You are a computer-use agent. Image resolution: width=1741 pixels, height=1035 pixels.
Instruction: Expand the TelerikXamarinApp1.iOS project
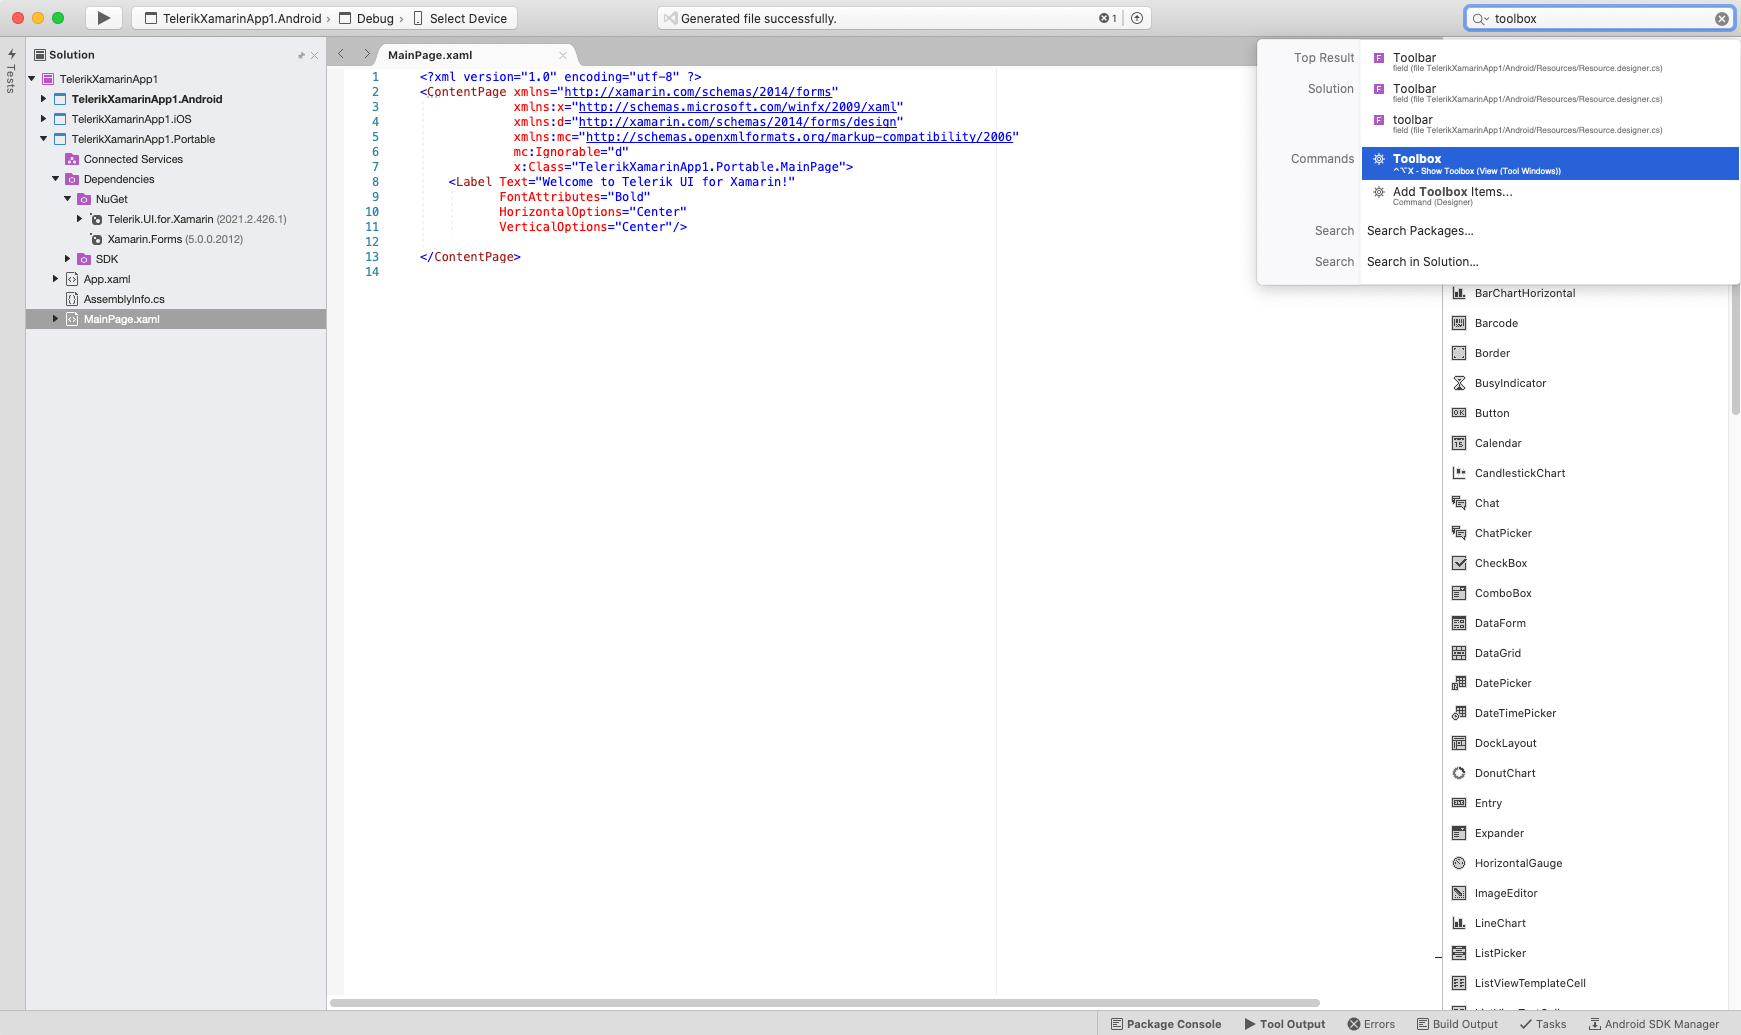(x=43, y=118)
